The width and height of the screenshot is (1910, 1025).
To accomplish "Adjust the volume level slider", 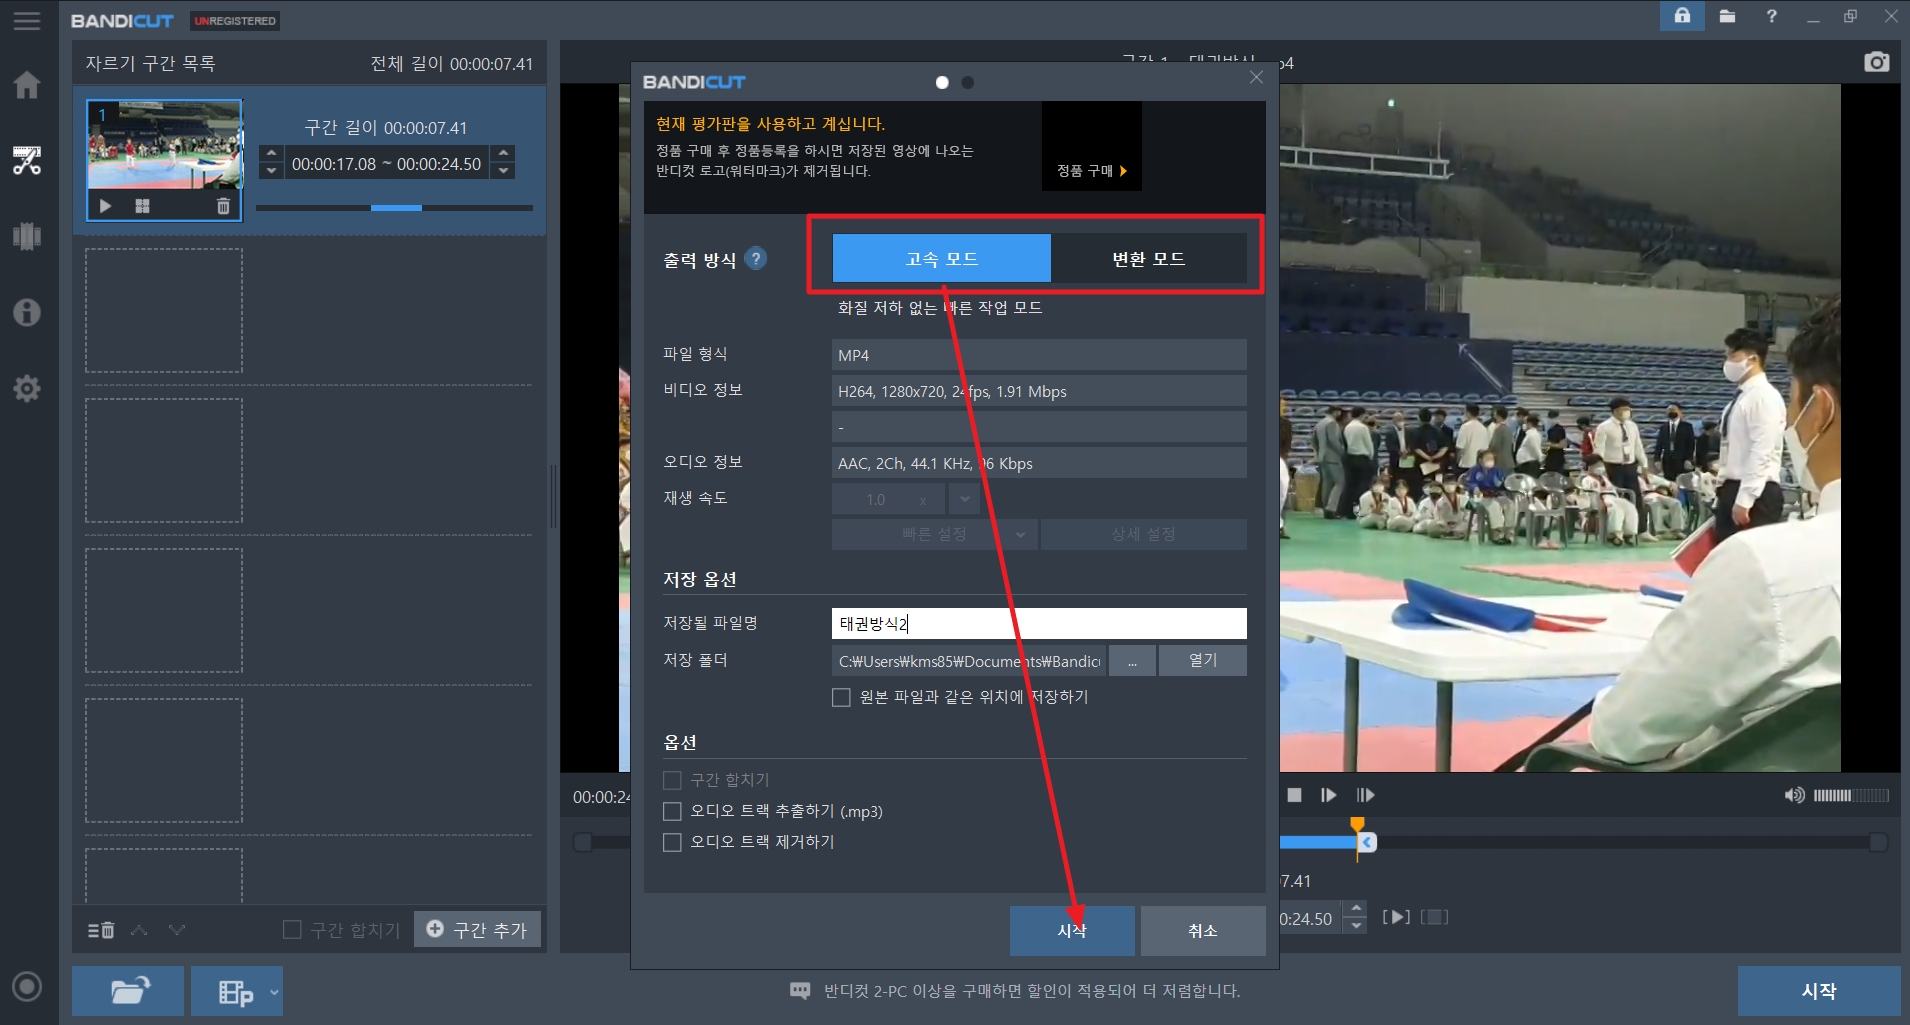I will click(1851, 795).
